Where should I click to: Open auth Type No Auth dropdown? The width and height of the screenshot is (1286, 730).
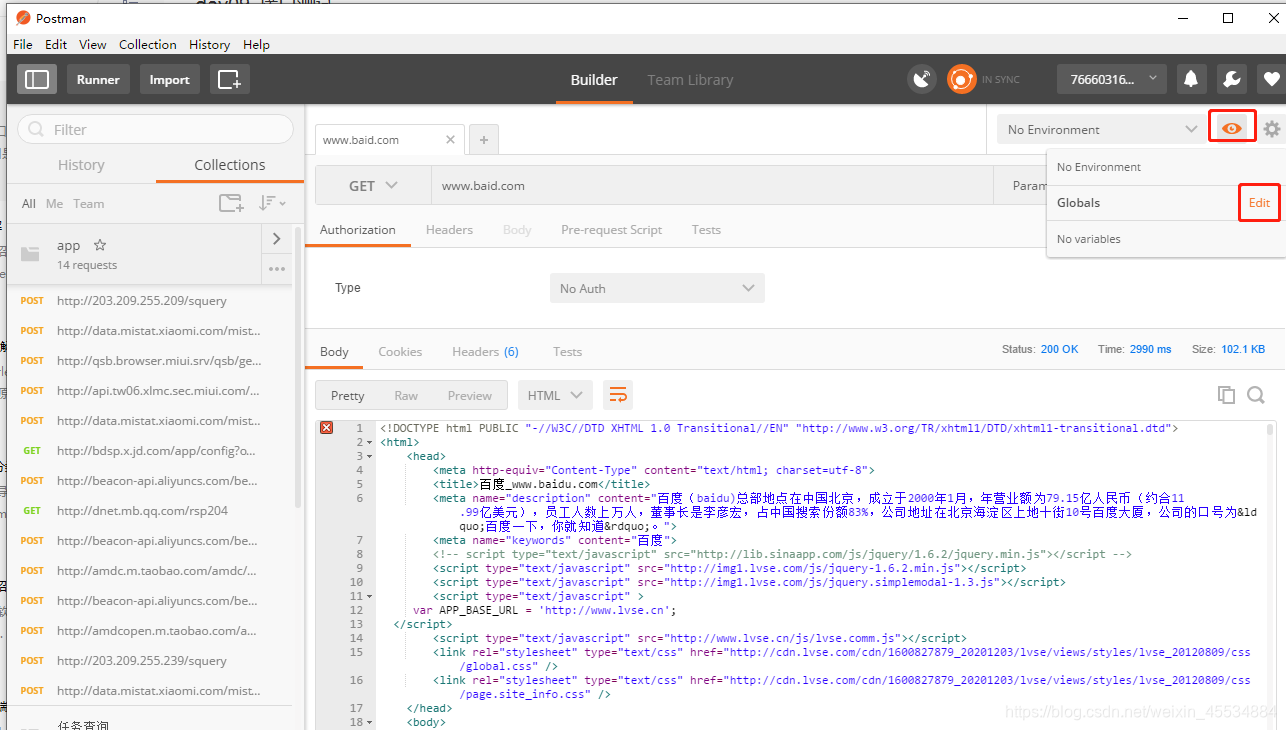[657, 288]
